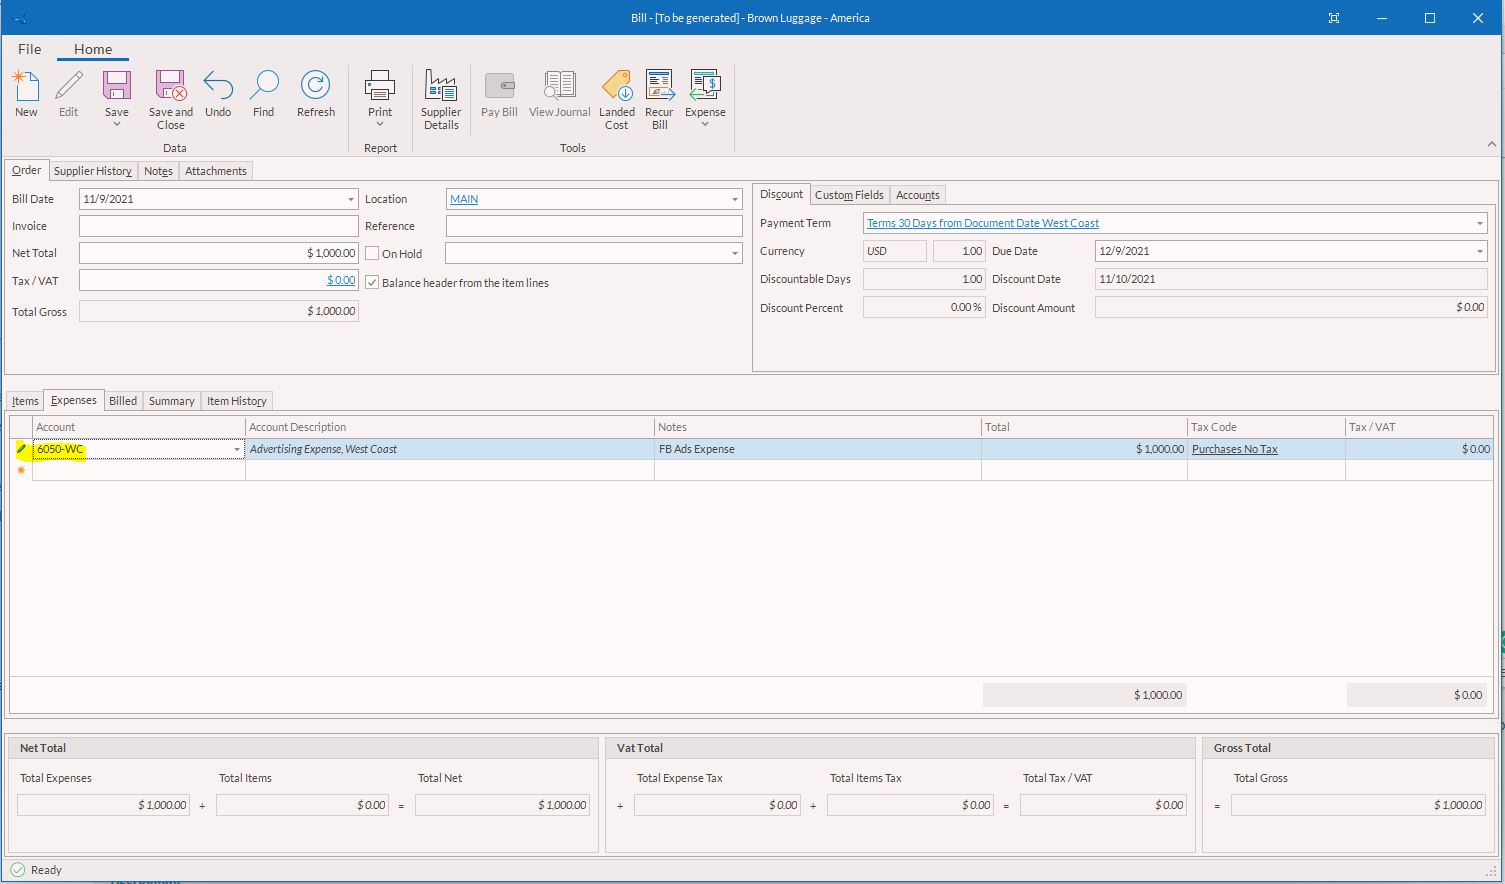Click the Undo icon in ribbon
This screenshot has height=884, width=1505.
tap(218, 88)
